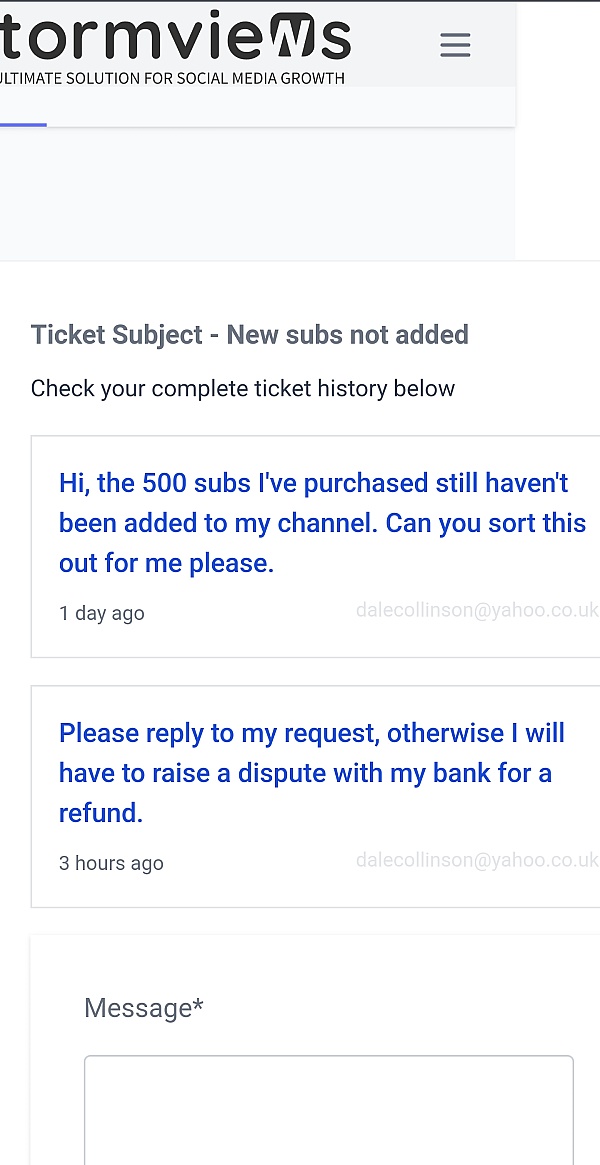The height and width of the screenshot is (1165, 600).
Task: Click the empty grey banner area below header
Action: (x=258, y=193)
